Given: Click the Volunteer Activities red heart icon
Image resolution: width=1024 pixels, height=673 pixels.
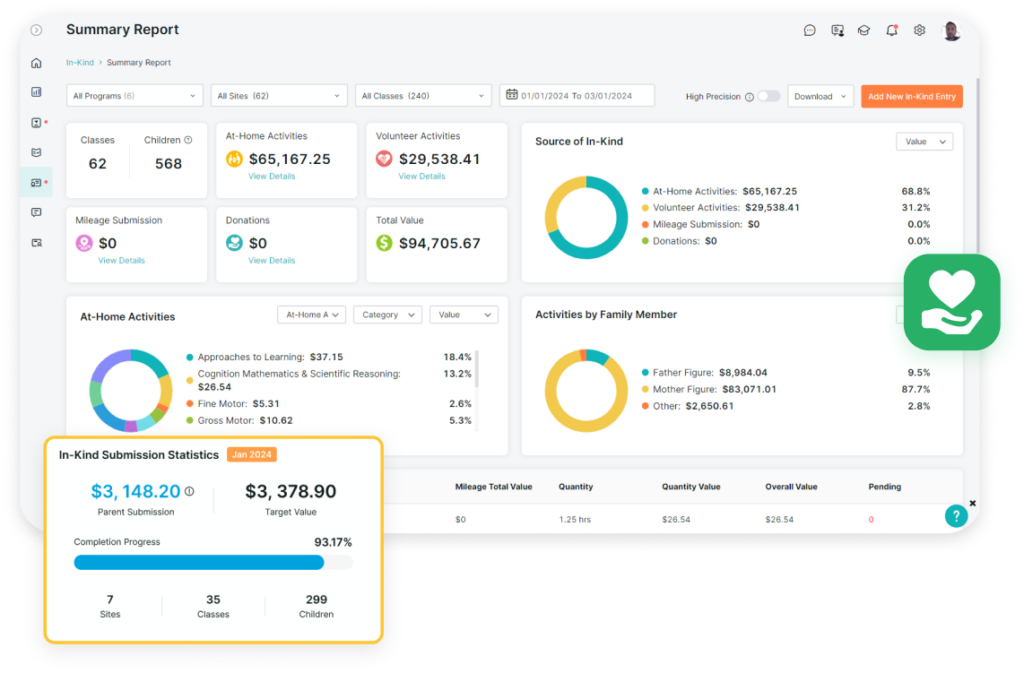Looking at the screenshot, I should point(384,159).
